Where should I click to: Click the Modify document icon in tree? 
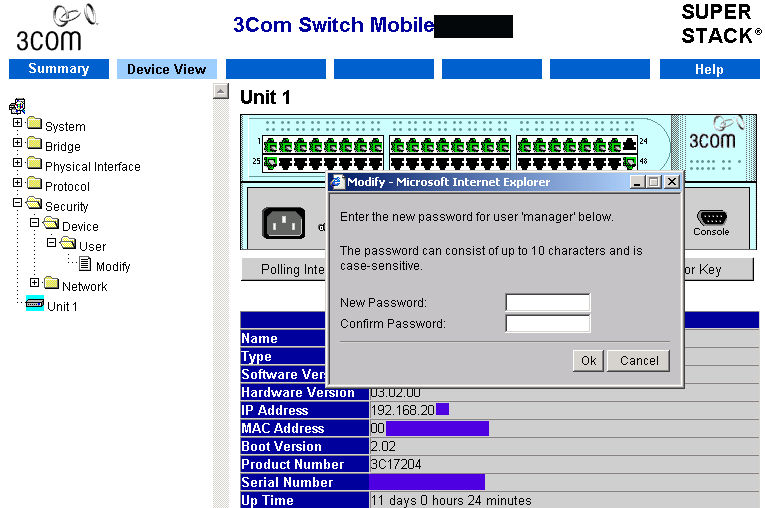(x=85, y=264)
